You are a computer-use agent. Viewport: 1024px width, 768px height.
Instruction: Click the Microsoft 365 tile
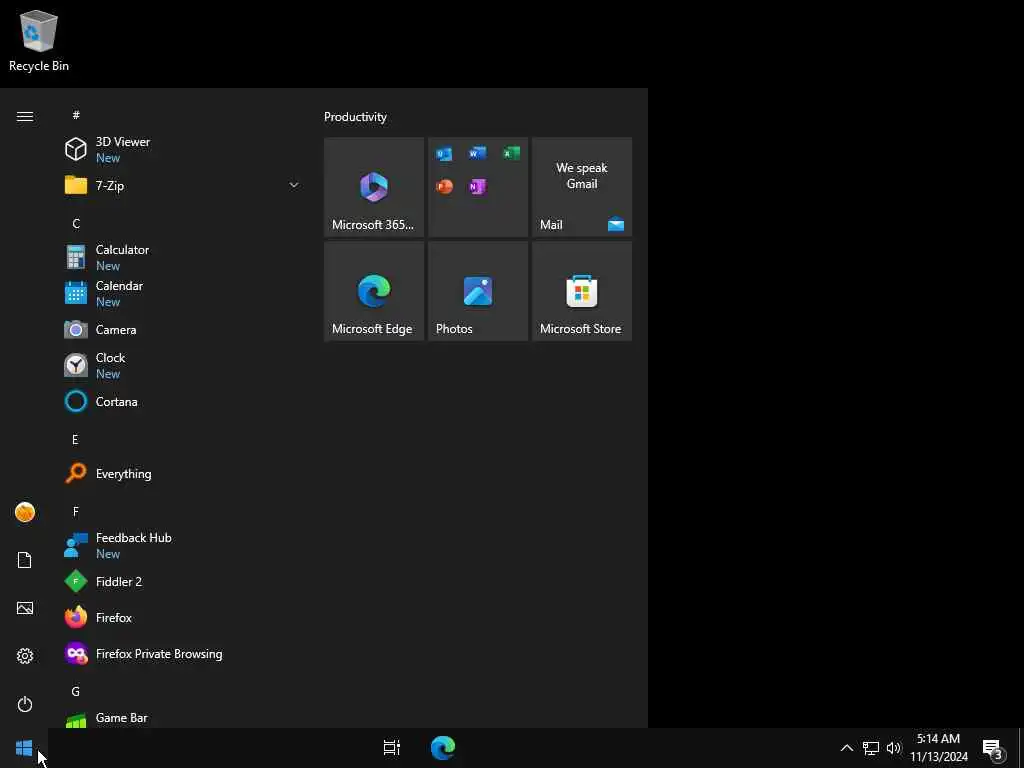(x=374, y=187)
